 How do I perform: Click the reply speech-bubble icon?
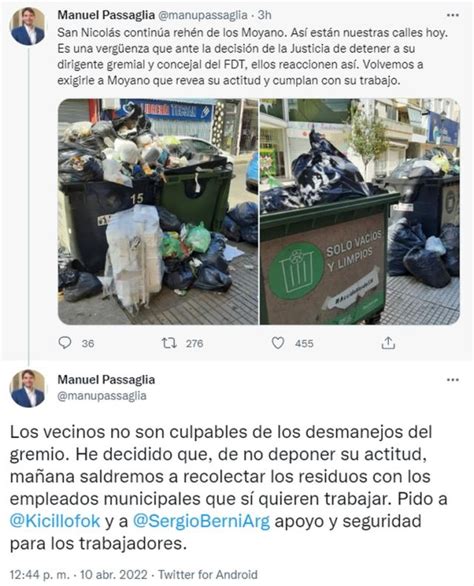(65, 343)
